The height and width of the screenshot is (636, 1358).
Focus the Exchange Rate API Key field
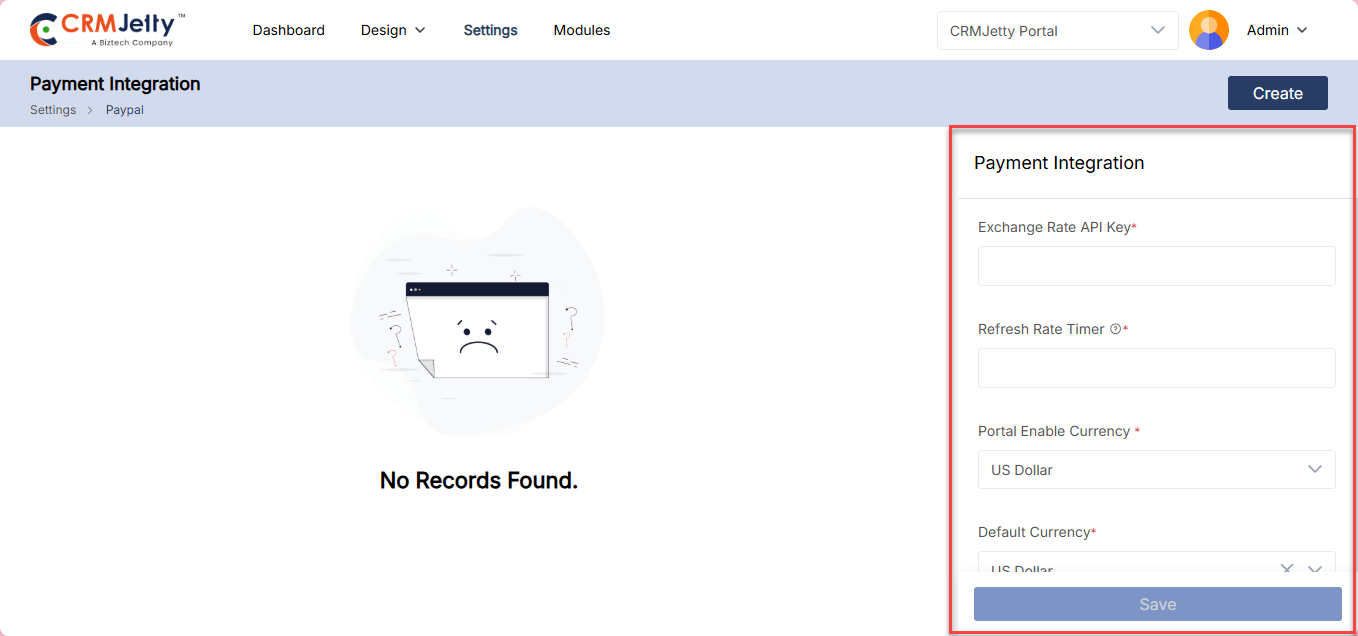coord(1156,266)
